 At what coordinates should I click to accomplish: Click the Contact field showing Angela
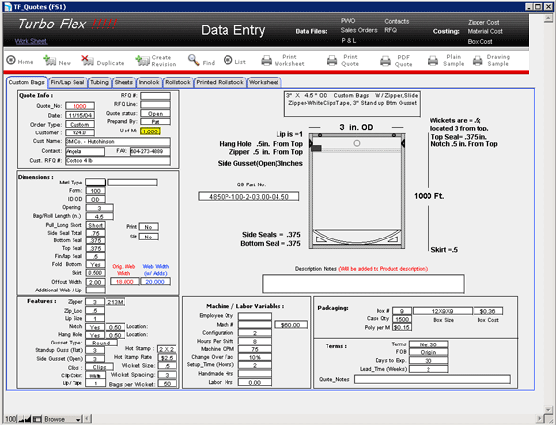[85, 151]
